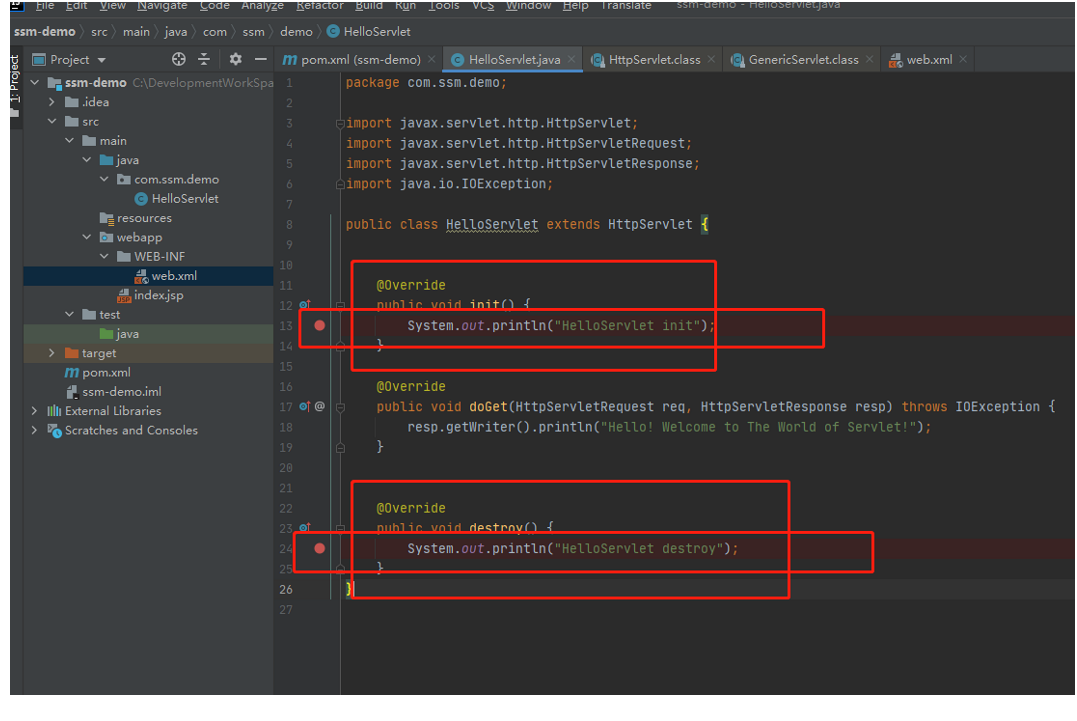Collapse the main folder
Image resolution: width=1077 pixels, height=721 pixels.
point(69,140)
